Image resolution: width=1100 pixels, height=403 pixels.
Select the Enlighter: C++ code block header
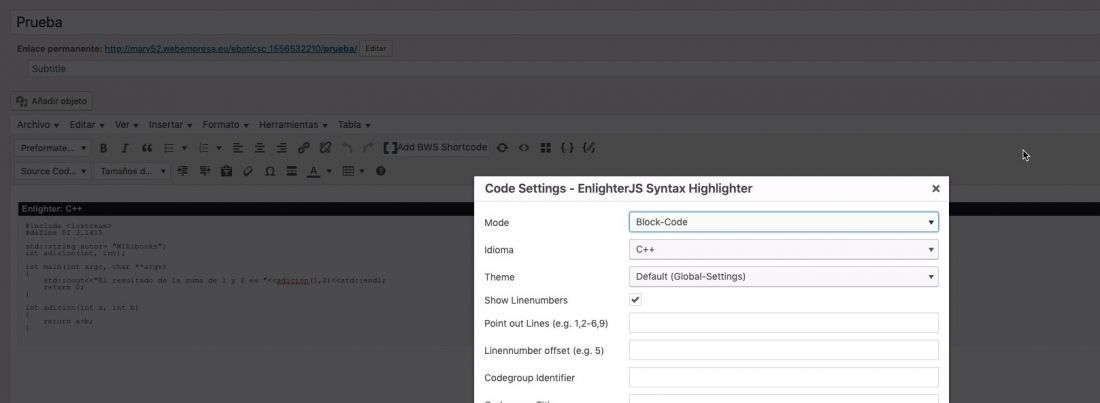tap(246, 209)
